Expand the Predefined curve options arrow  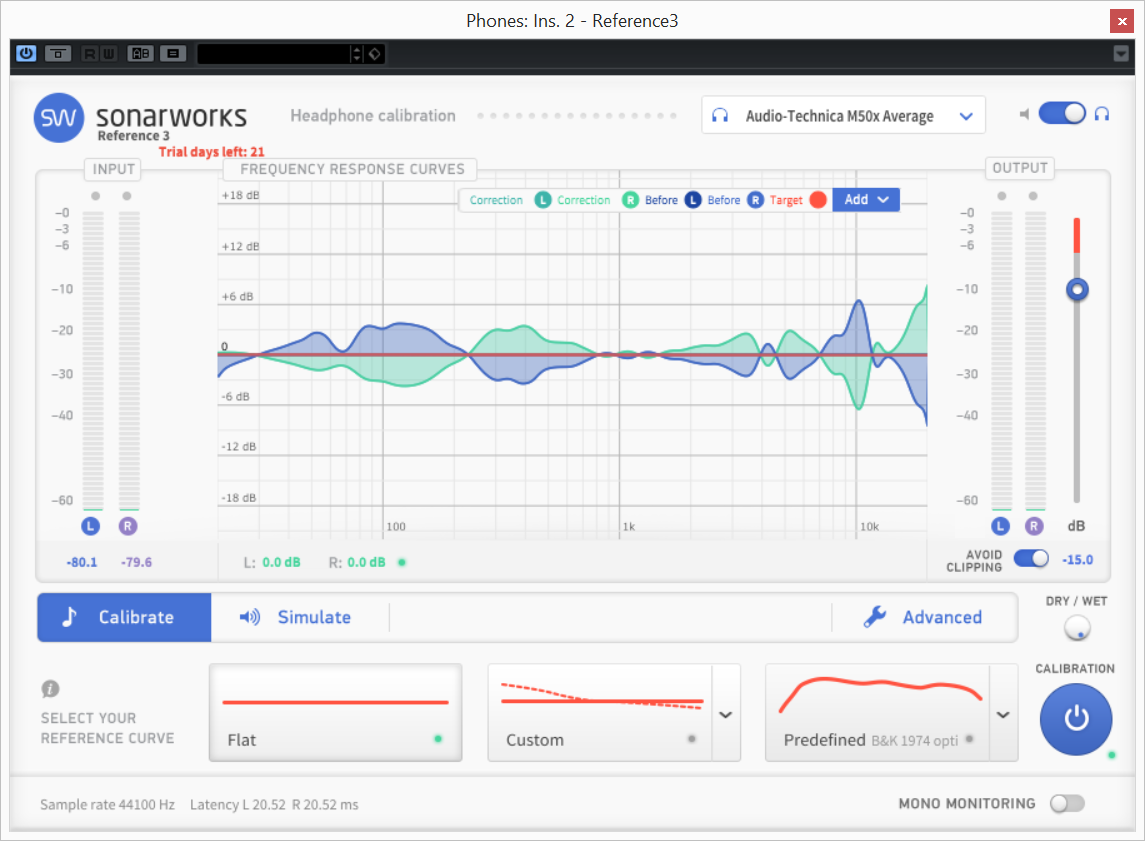pyautogui.click(x=1003, y=714)
